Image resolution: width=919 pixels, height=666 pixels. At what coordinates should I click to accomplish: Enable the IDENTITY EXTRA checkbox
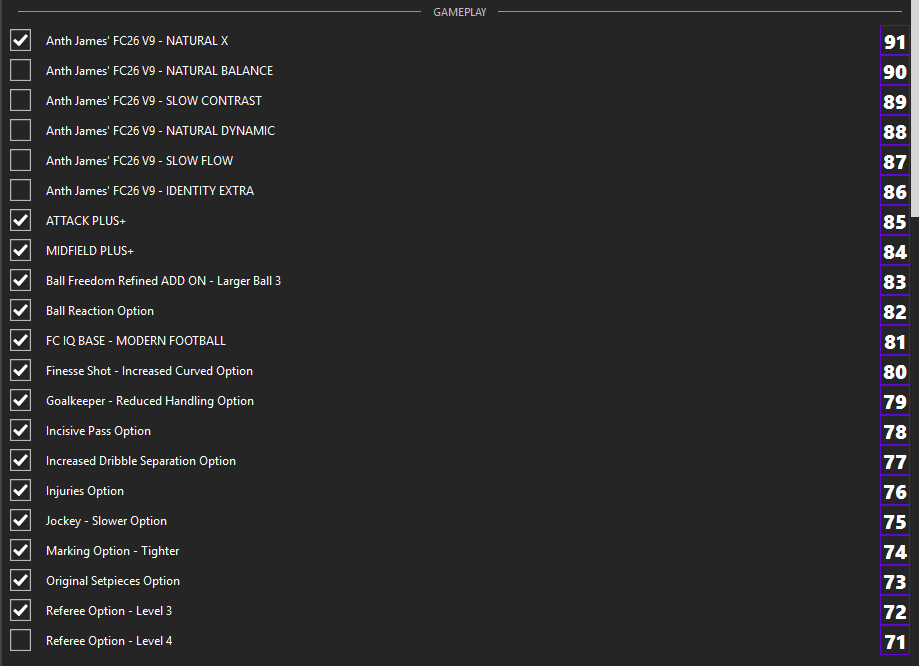coord(21,190)
